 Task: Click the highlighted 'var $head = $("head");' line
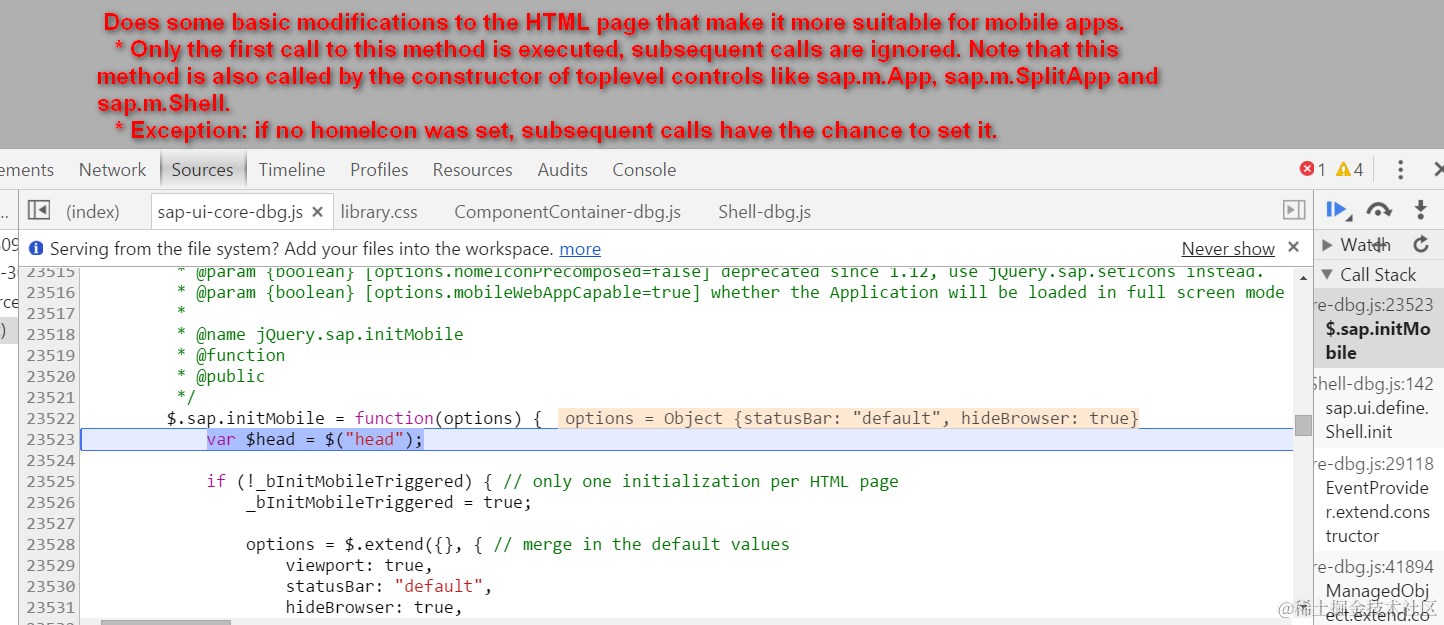tap(315, 439)
